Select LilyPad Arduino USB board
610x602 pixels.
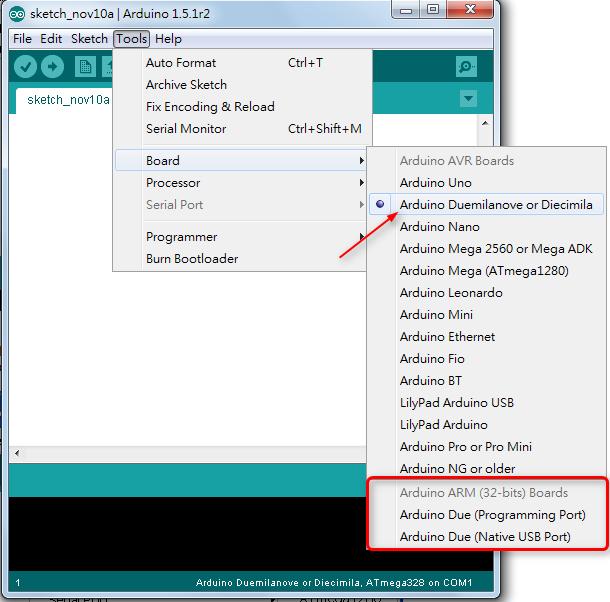pos(486,402)
